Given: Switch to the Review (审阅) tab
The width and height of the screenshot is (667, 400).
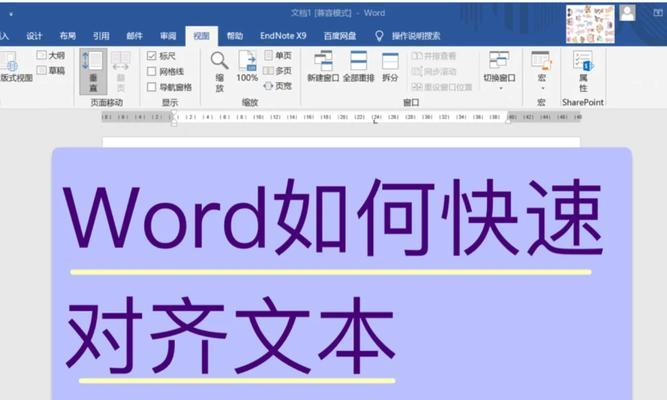Looking at the screenshot, I should [x=168, y=36].
